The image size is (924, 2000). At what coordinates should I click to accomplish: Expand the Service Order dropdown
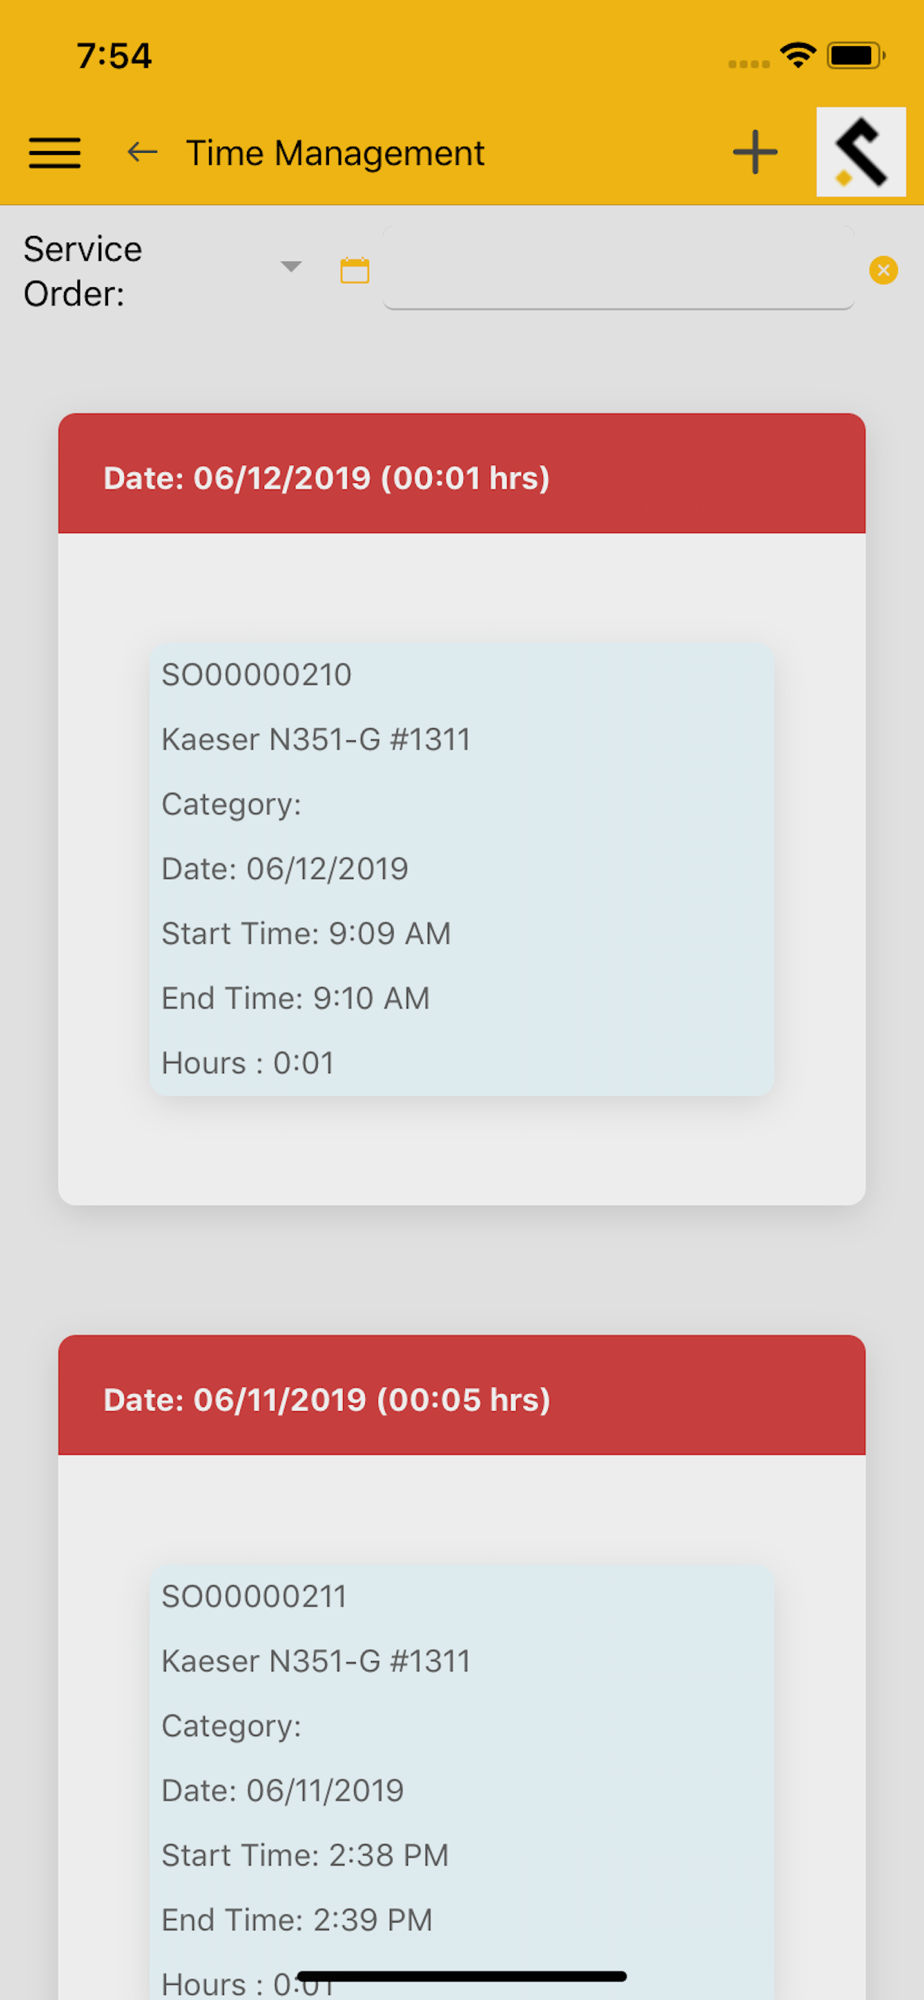pyautogui.click(x=291, y=266)
